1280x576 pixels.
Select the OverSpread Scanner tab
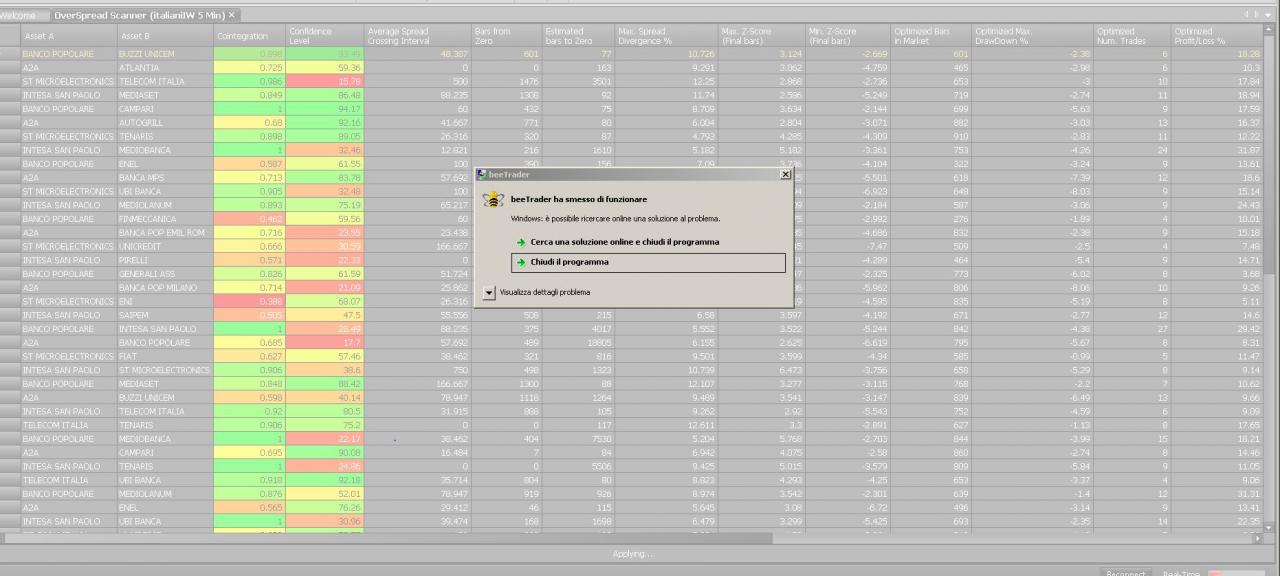pos(139,15)
